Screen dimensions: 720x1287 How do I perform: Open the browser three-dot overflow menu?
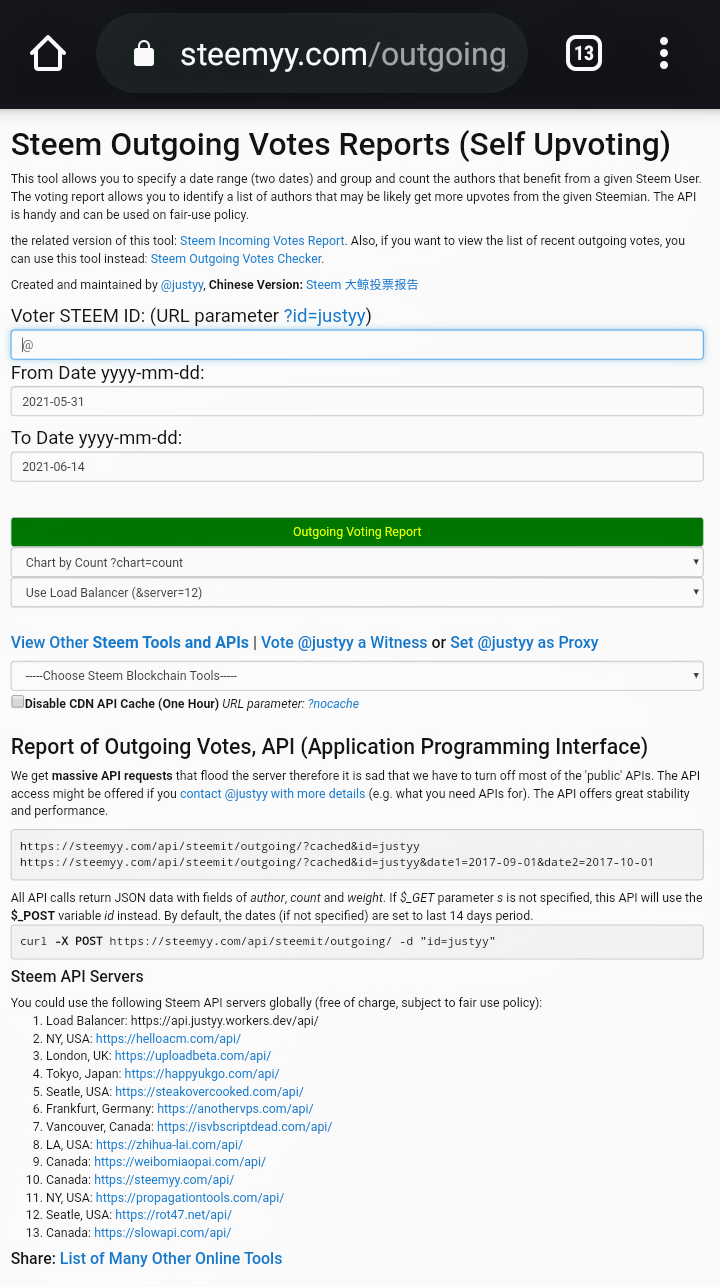tap(664, 53)
